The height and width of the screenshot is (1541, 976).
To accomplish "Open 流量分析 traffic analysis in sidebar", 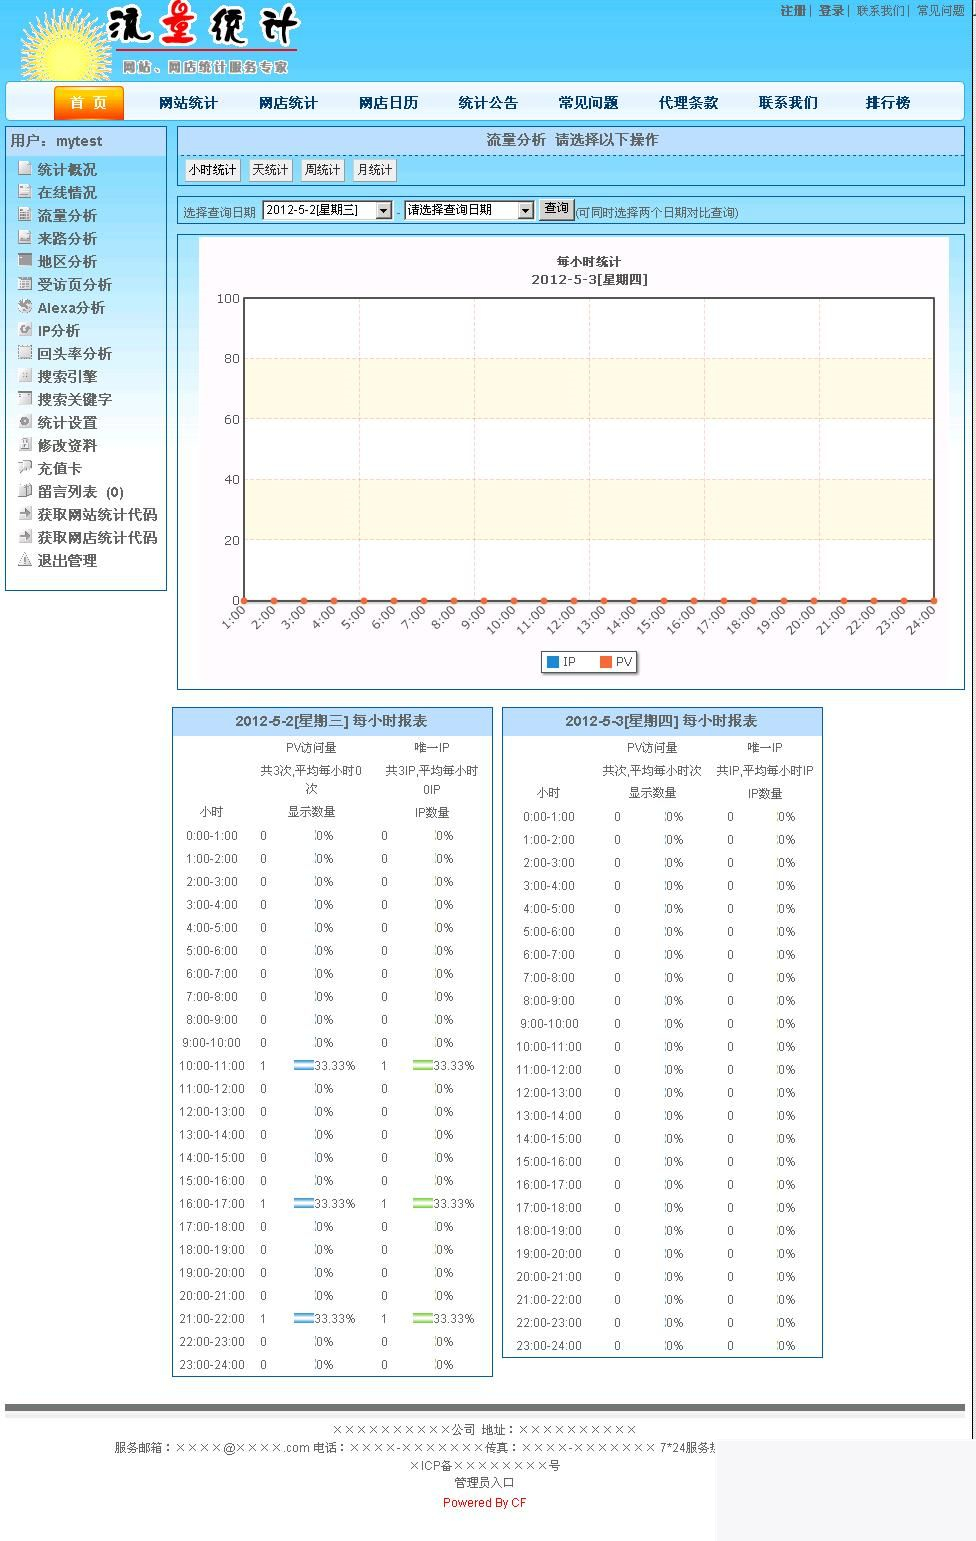I will pos(24,216).
